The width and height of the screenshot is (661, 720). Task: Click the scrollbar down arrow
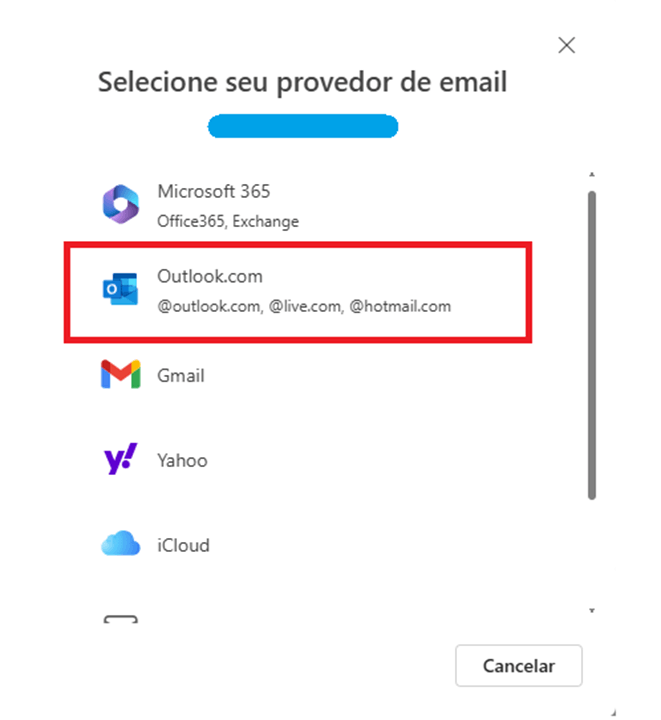592,610
